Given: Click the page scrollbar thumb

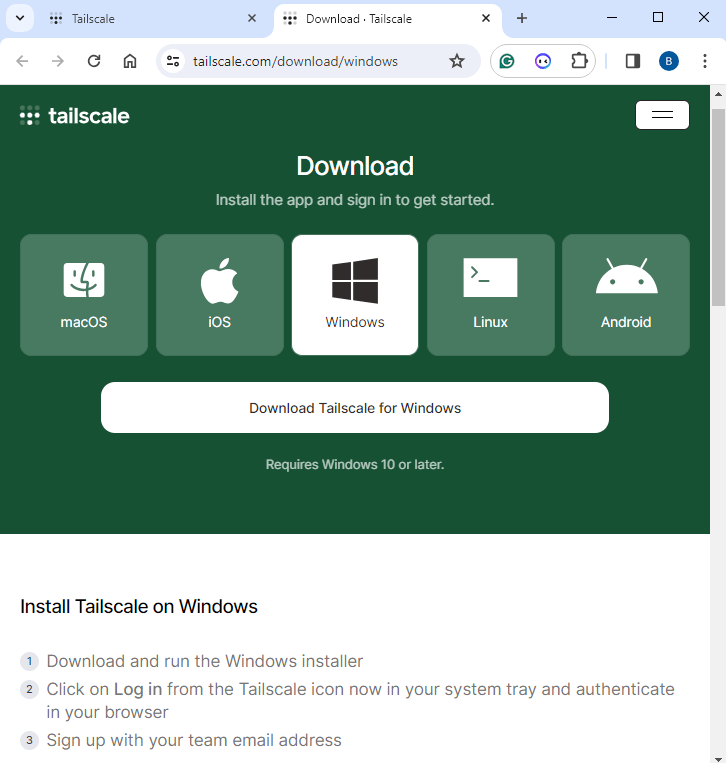Looking at the screenshot, I should point(718,207).
